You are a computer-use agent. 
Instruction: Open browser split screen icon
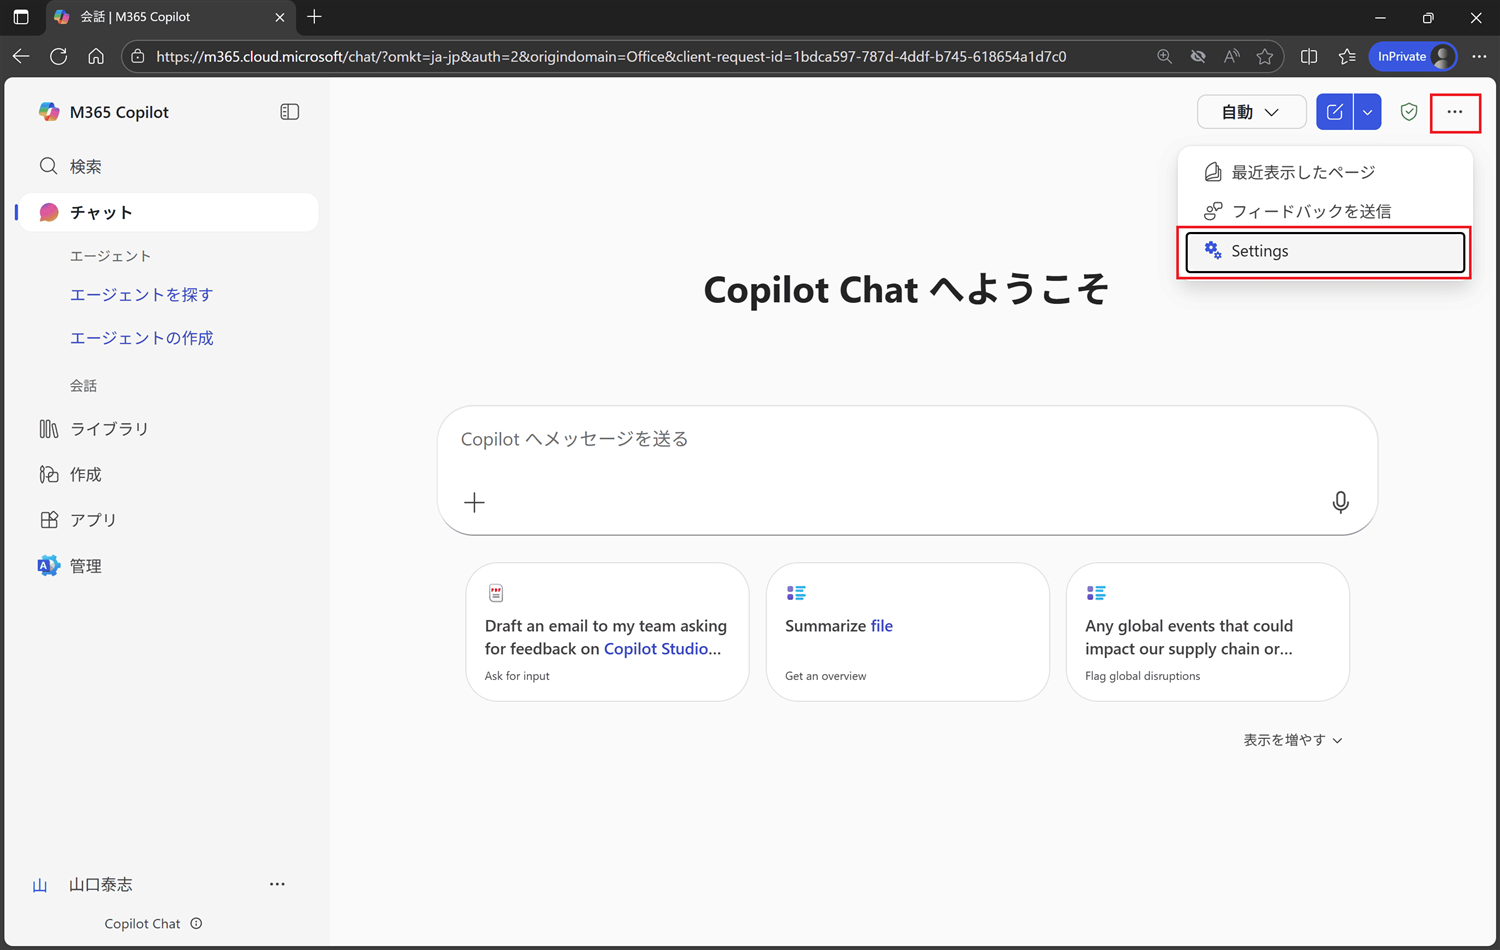click(1309, 57)
